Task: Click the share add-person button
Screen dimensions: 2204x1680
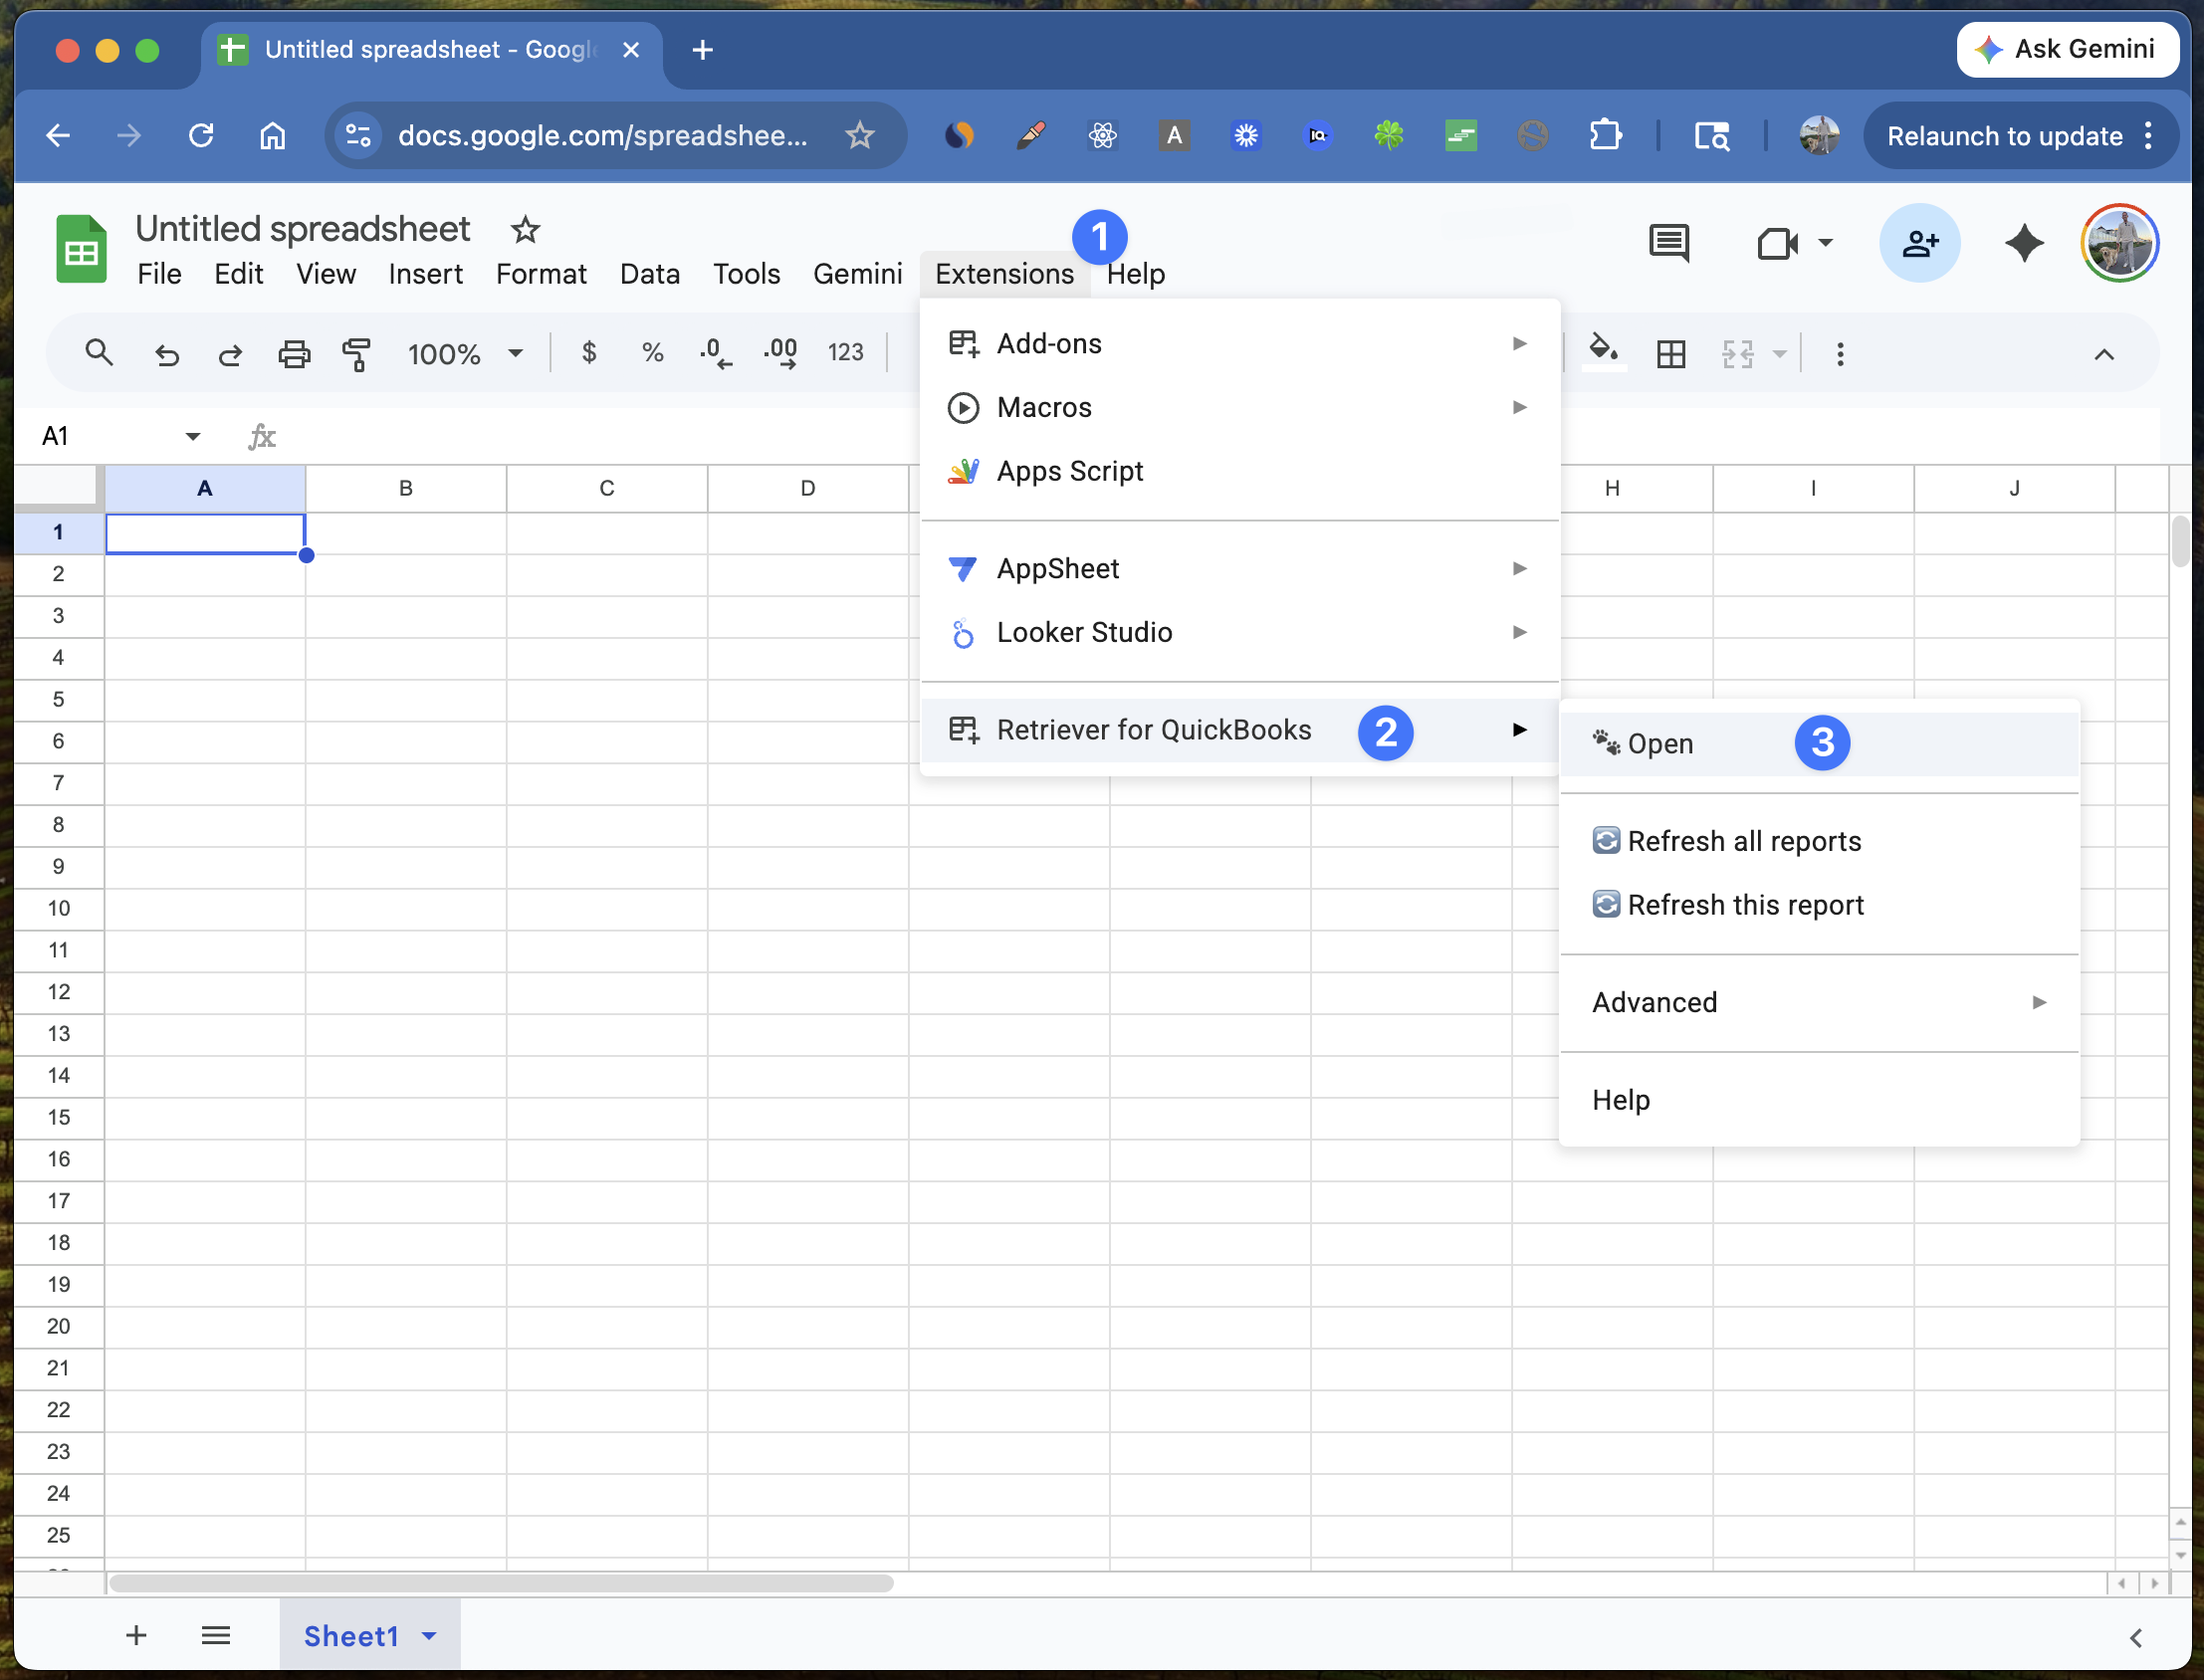Action: tap(1920, 243)
